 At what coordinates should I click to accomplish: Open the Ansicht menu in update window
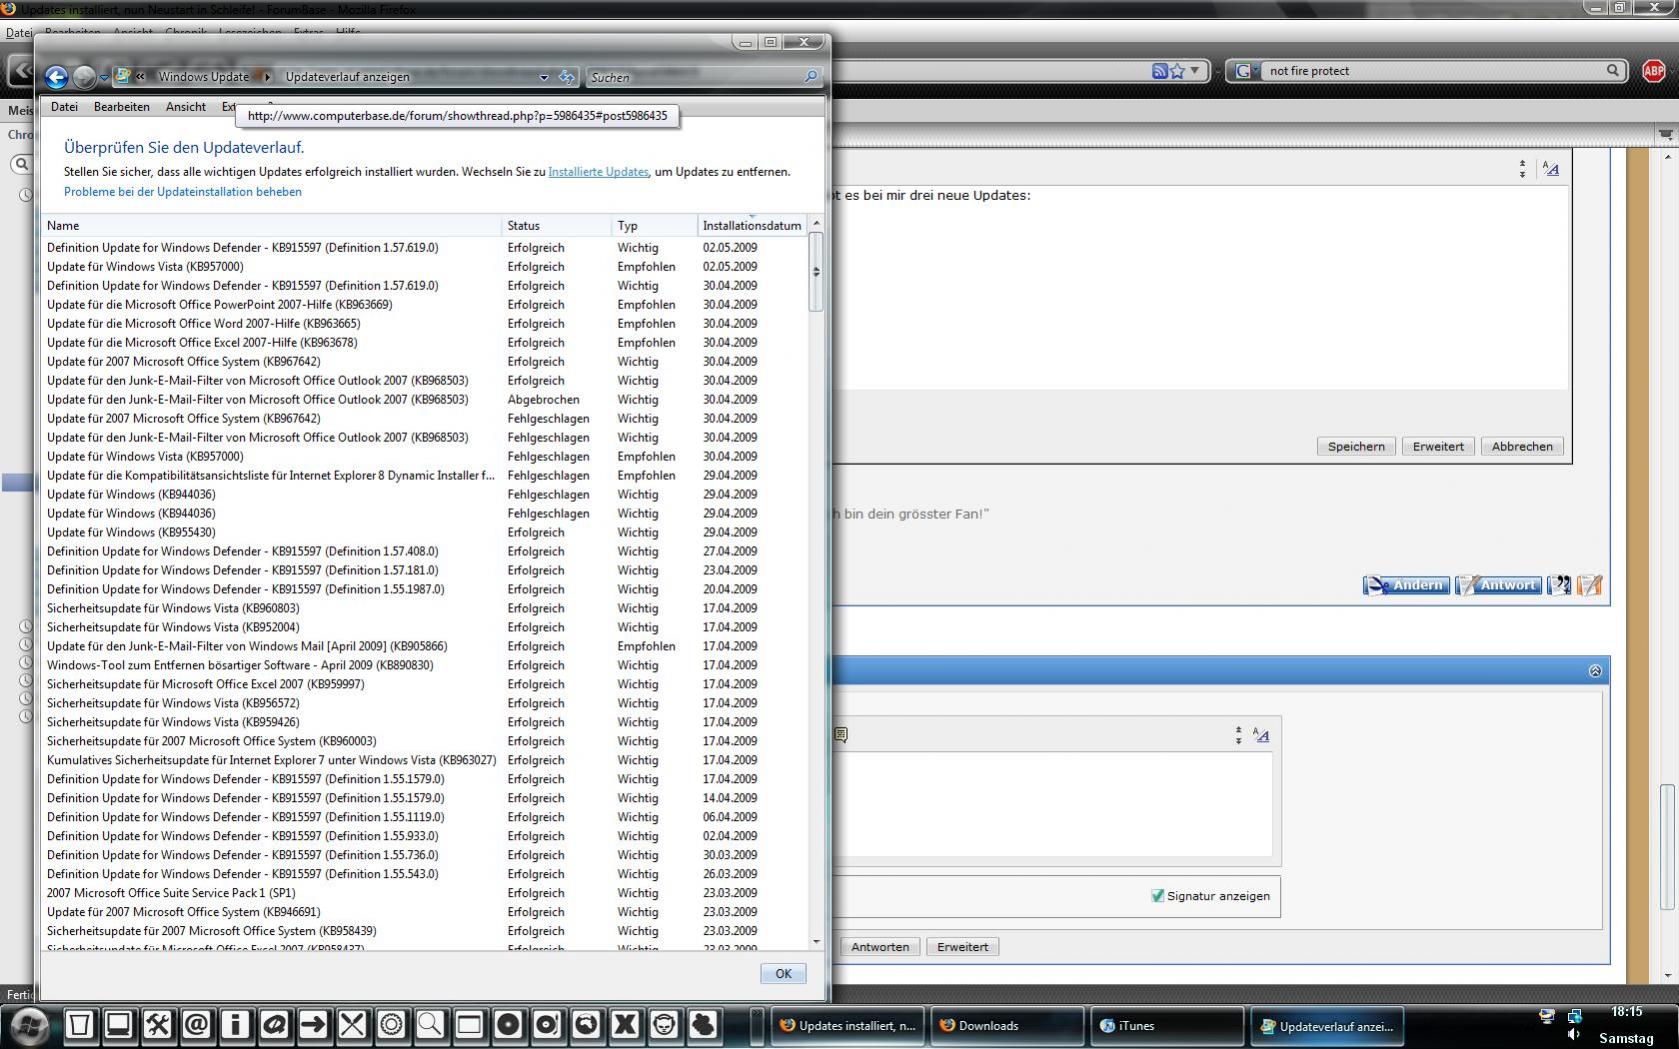point(186,107)
